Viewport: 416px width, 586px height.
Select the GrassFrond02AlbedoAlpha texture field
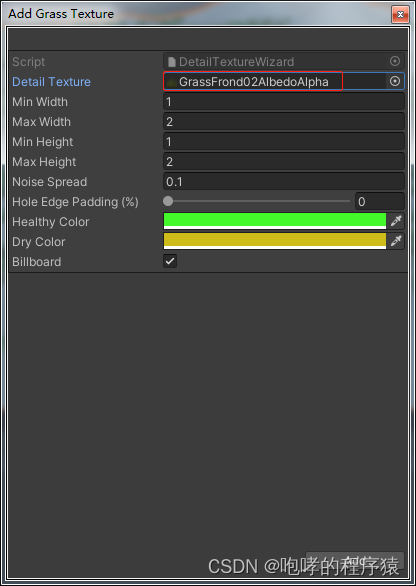pos(274,81)
